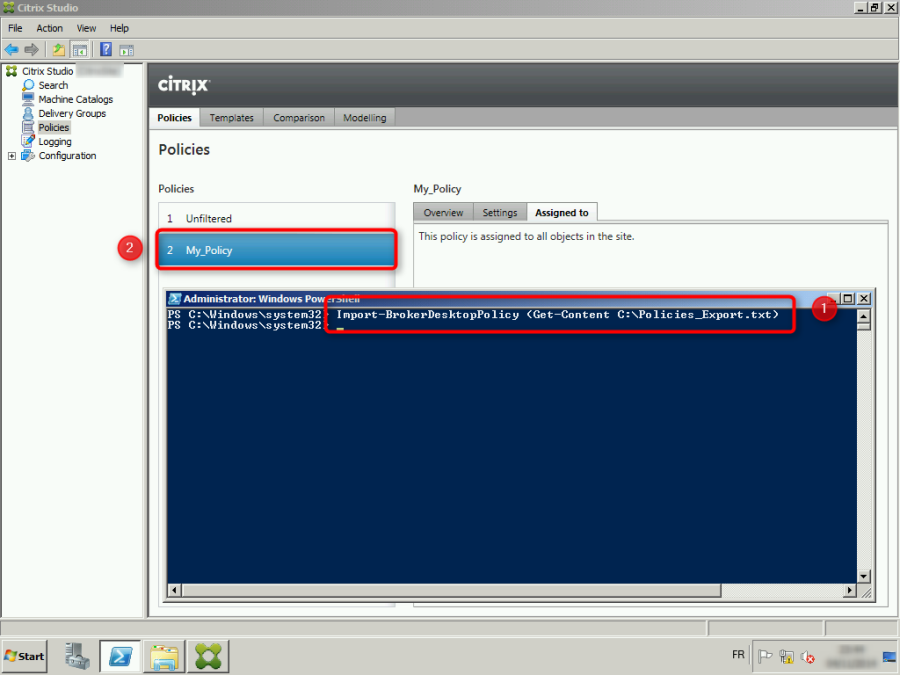Viewport: 900px width, 675px height.
Task: Click PowerShell vertical scrollbar down arrow
Action: tap(864, 576)
